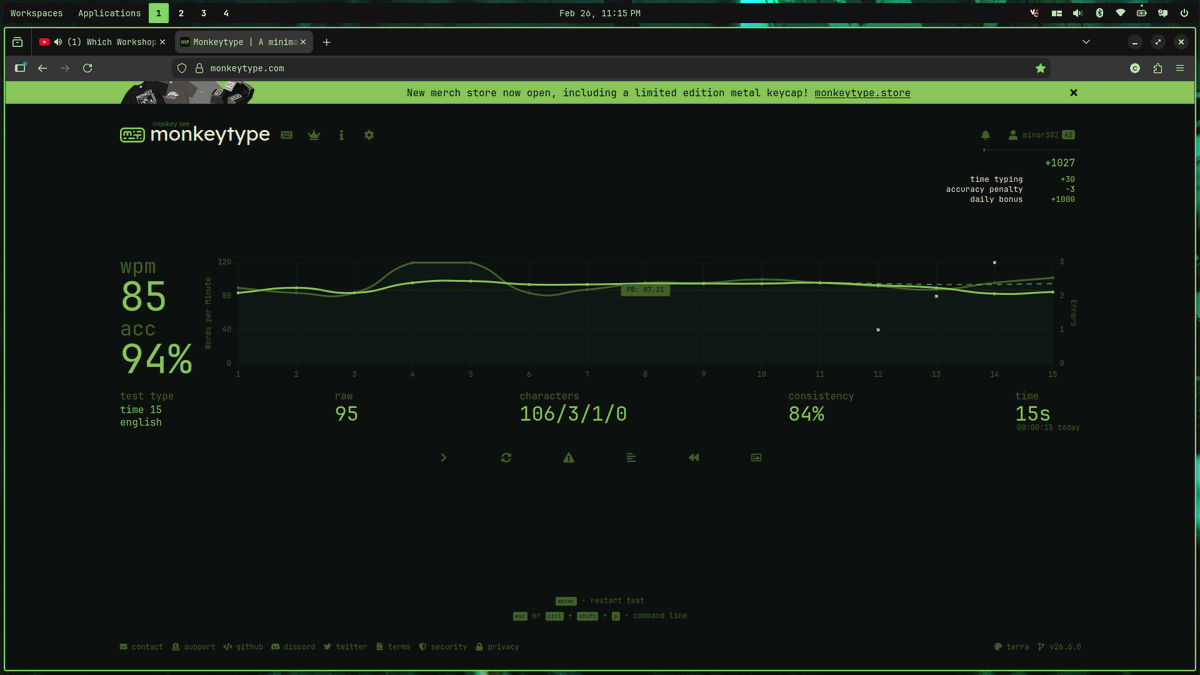The width and height of the screenshot is (1200, 675).
Task: Toggle the words history list icon
Action: (x=631, y=457)
